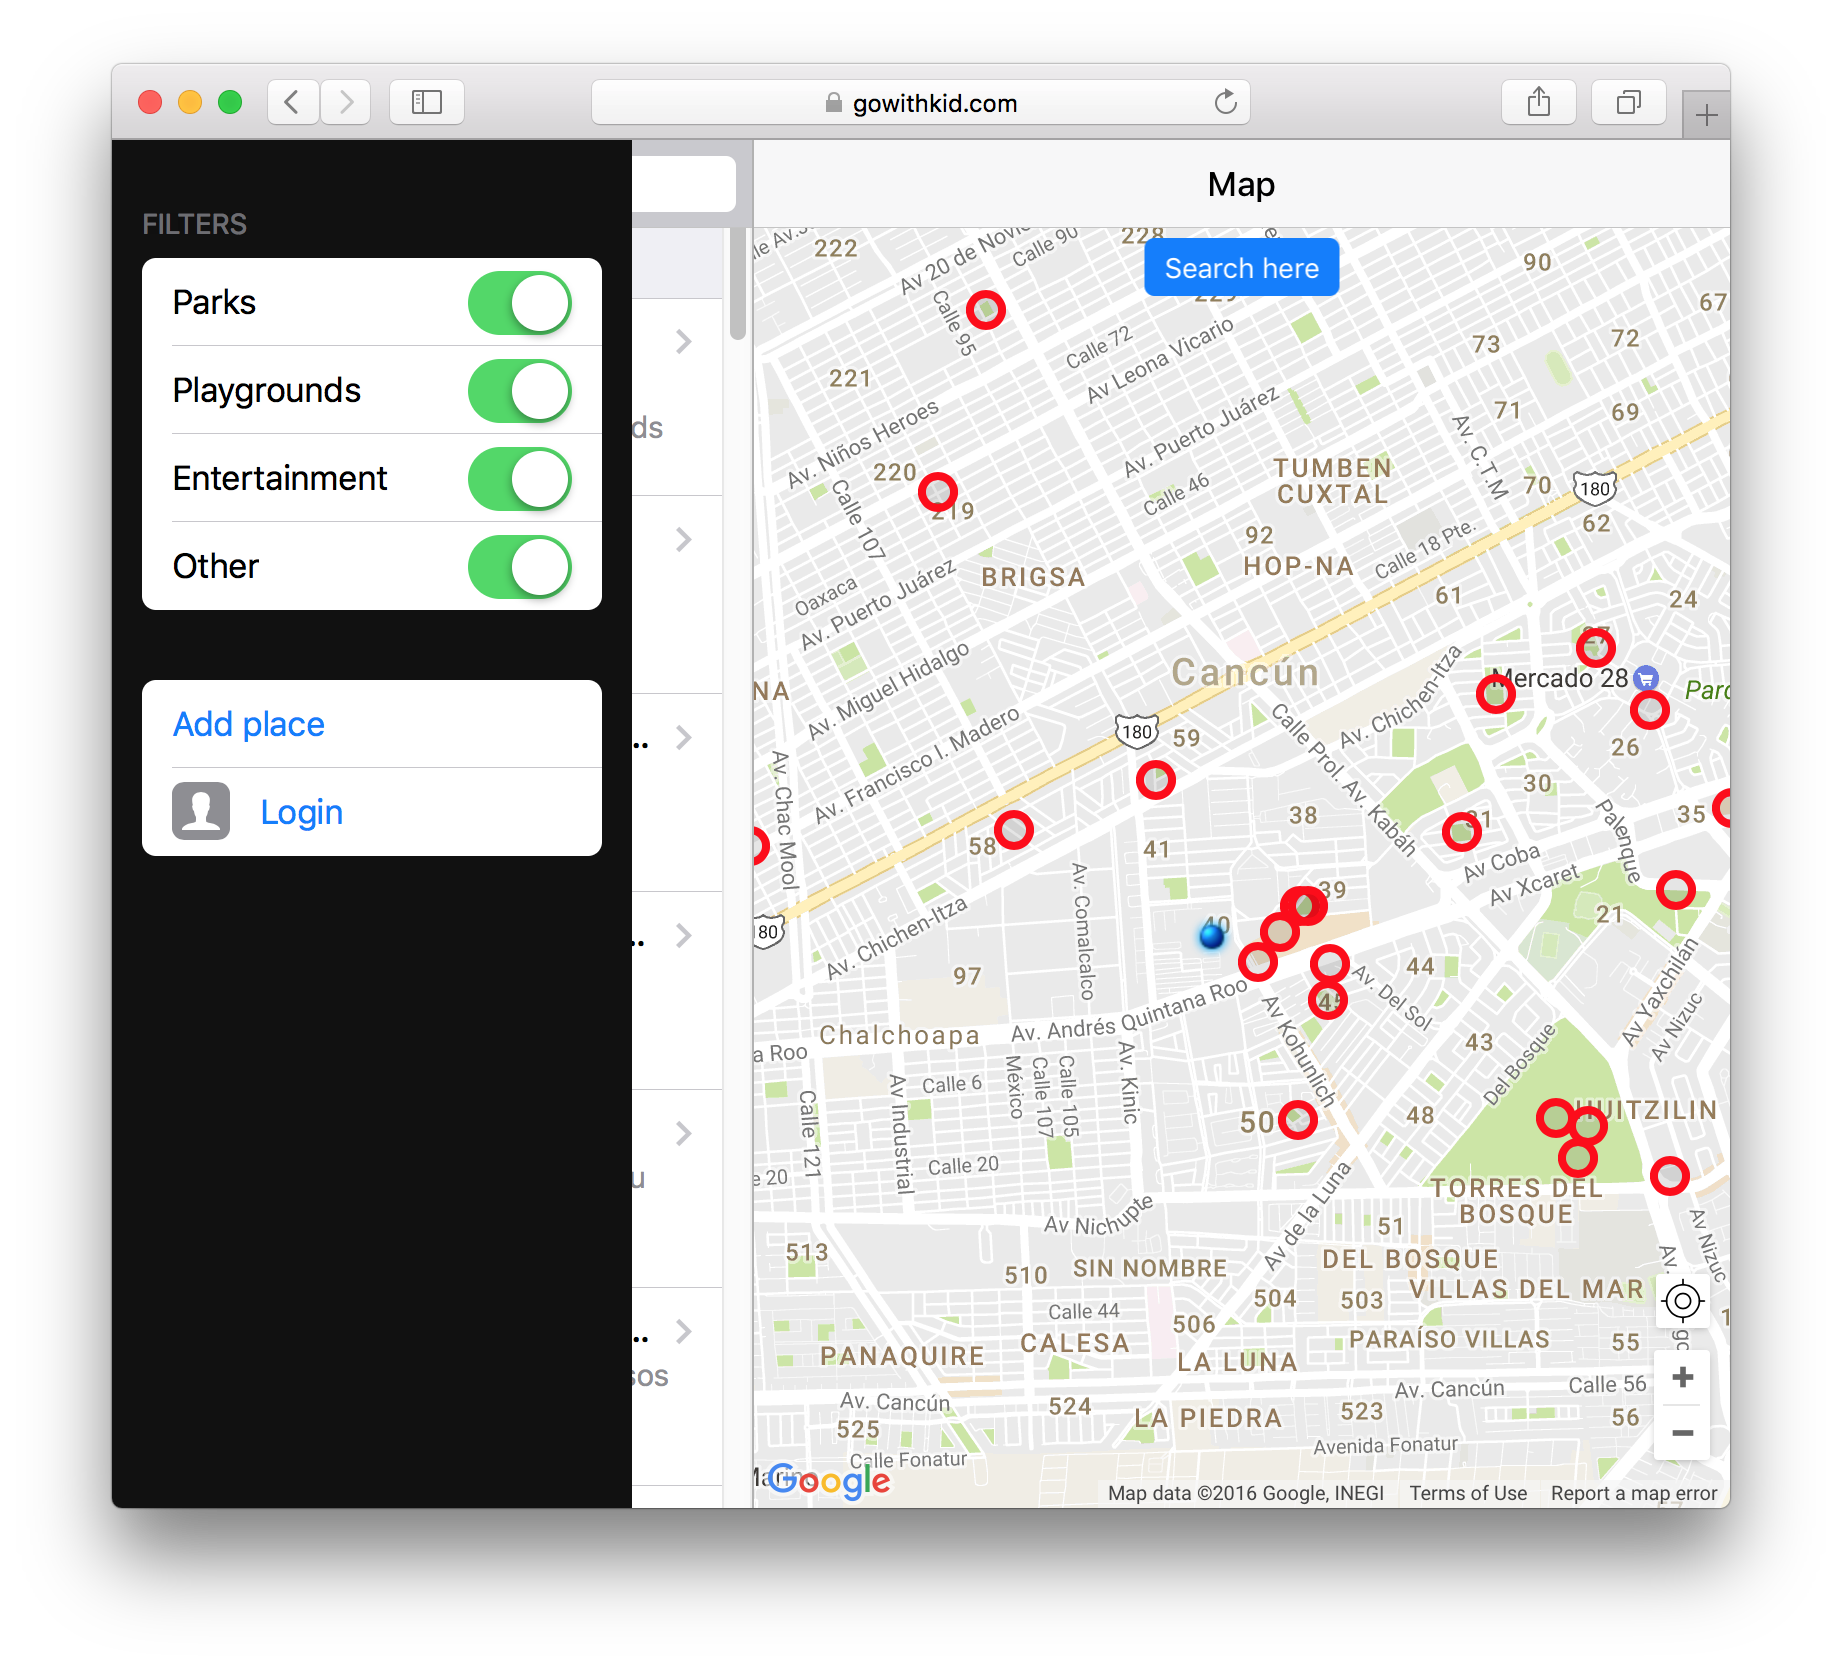Show the Safari sidebar
The height and width of the screenshot is (1668, 1842).
(x=427, y=102)
